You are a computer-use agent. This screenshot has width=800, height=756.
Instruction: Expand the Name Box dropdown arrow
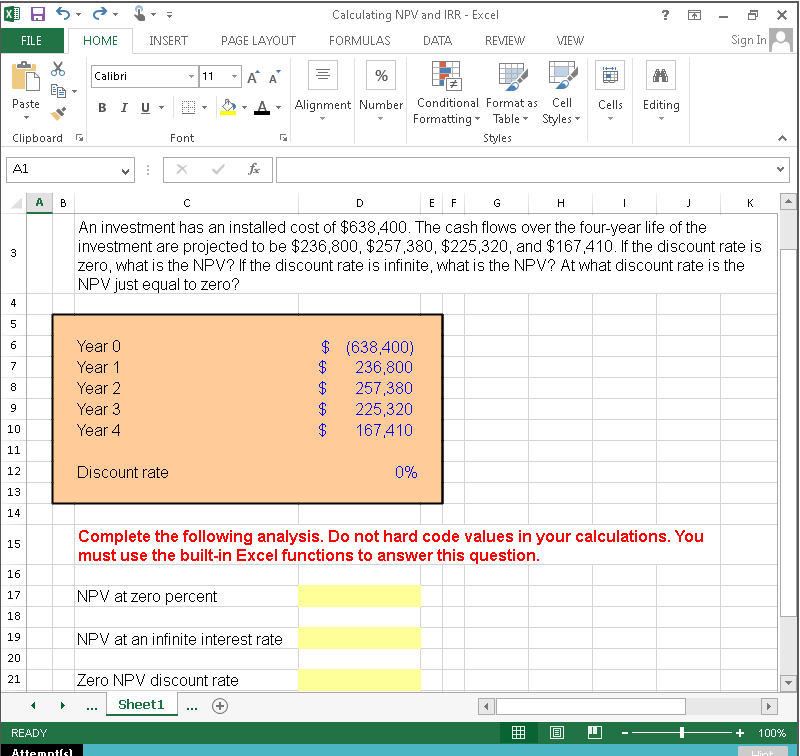point(125,171)
